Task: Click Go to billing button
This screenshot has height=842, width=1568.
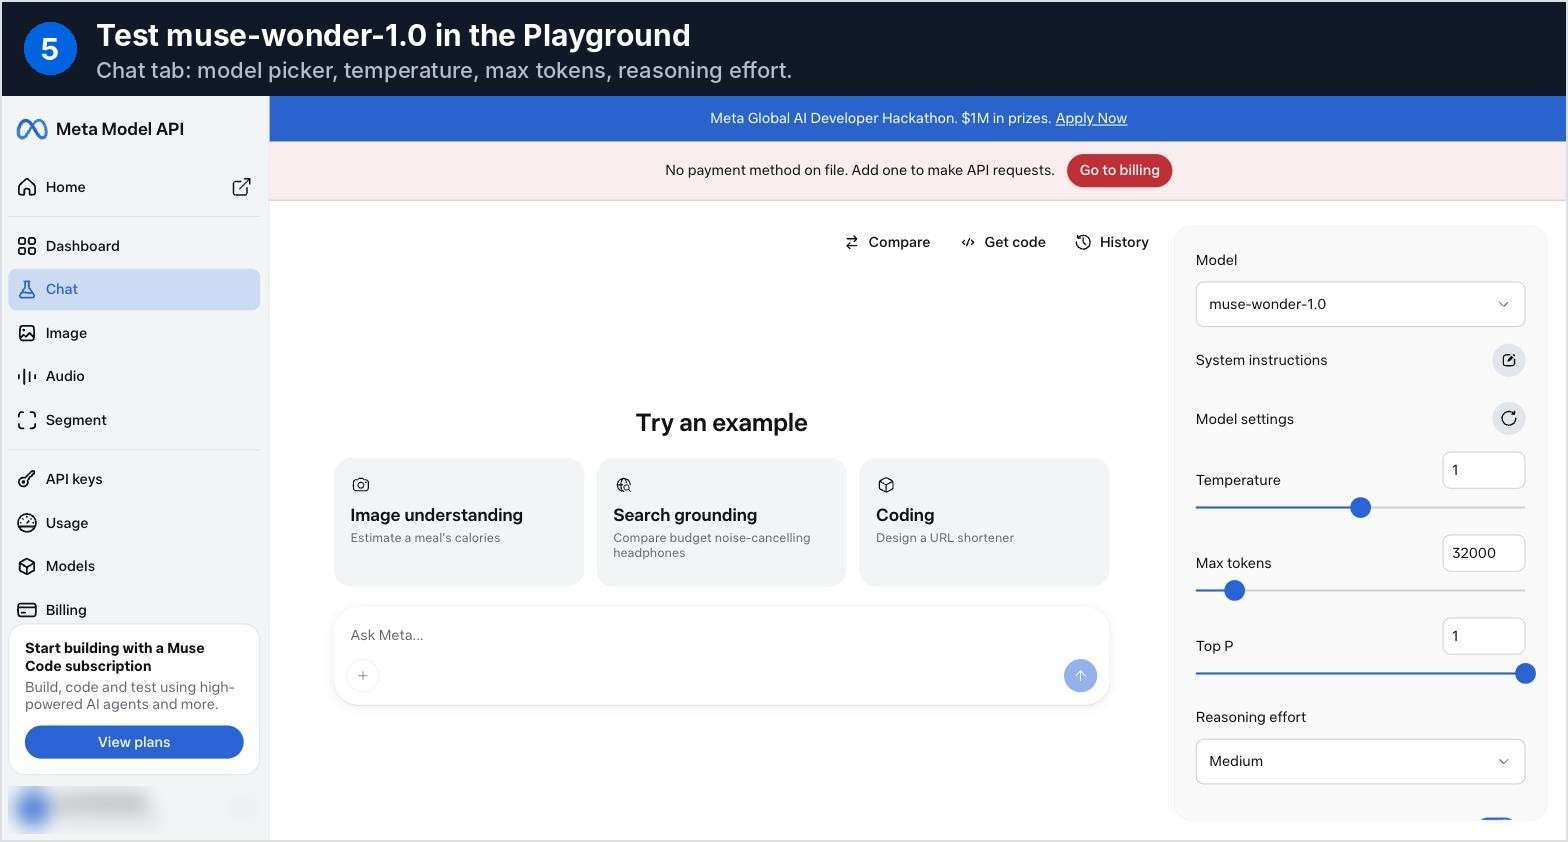Action: [x=1119, y=170]
